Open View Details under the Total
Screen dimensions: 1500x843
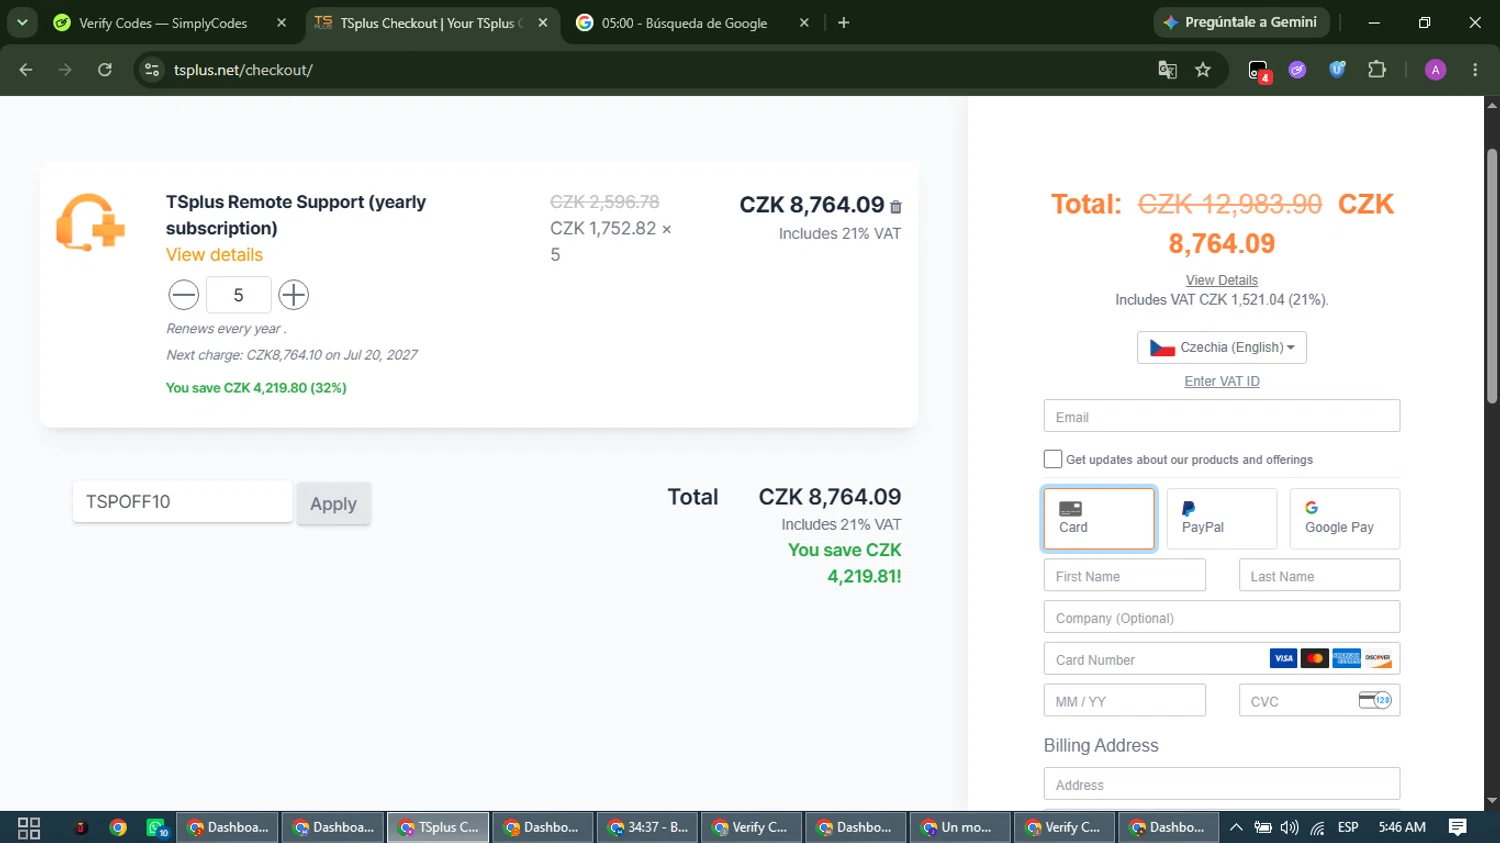pyautogui.click(x=1222, y=280)
